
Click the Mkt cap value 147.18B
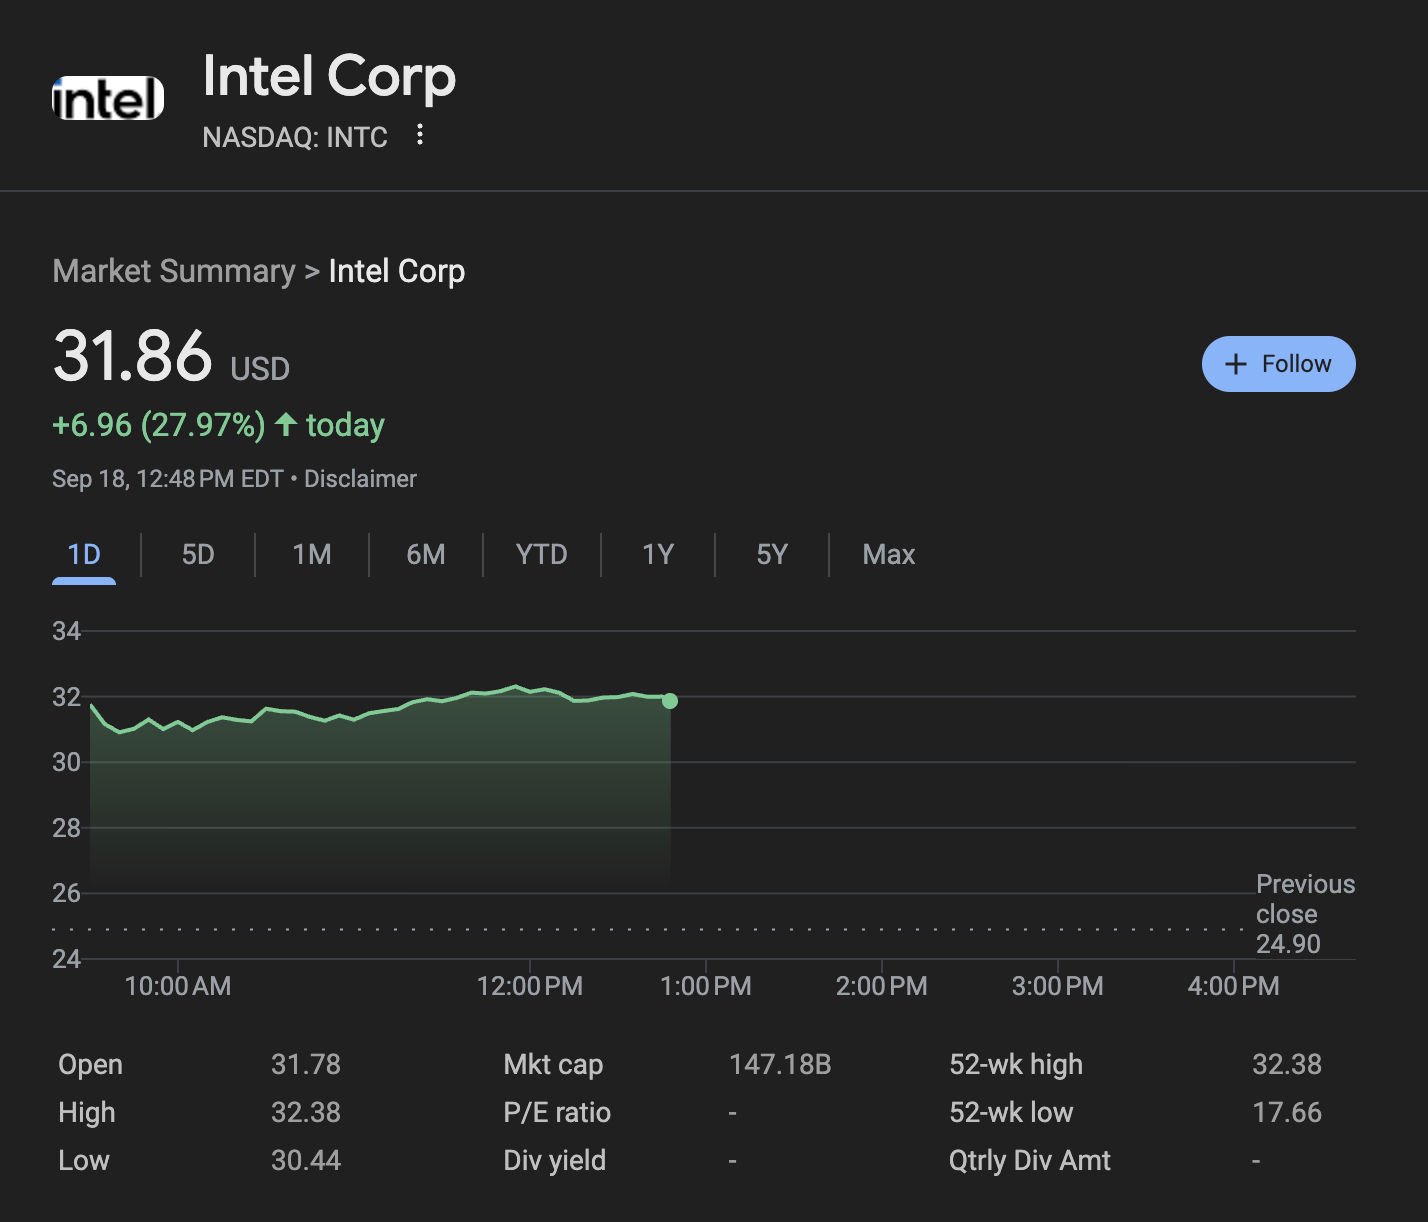780,1064
